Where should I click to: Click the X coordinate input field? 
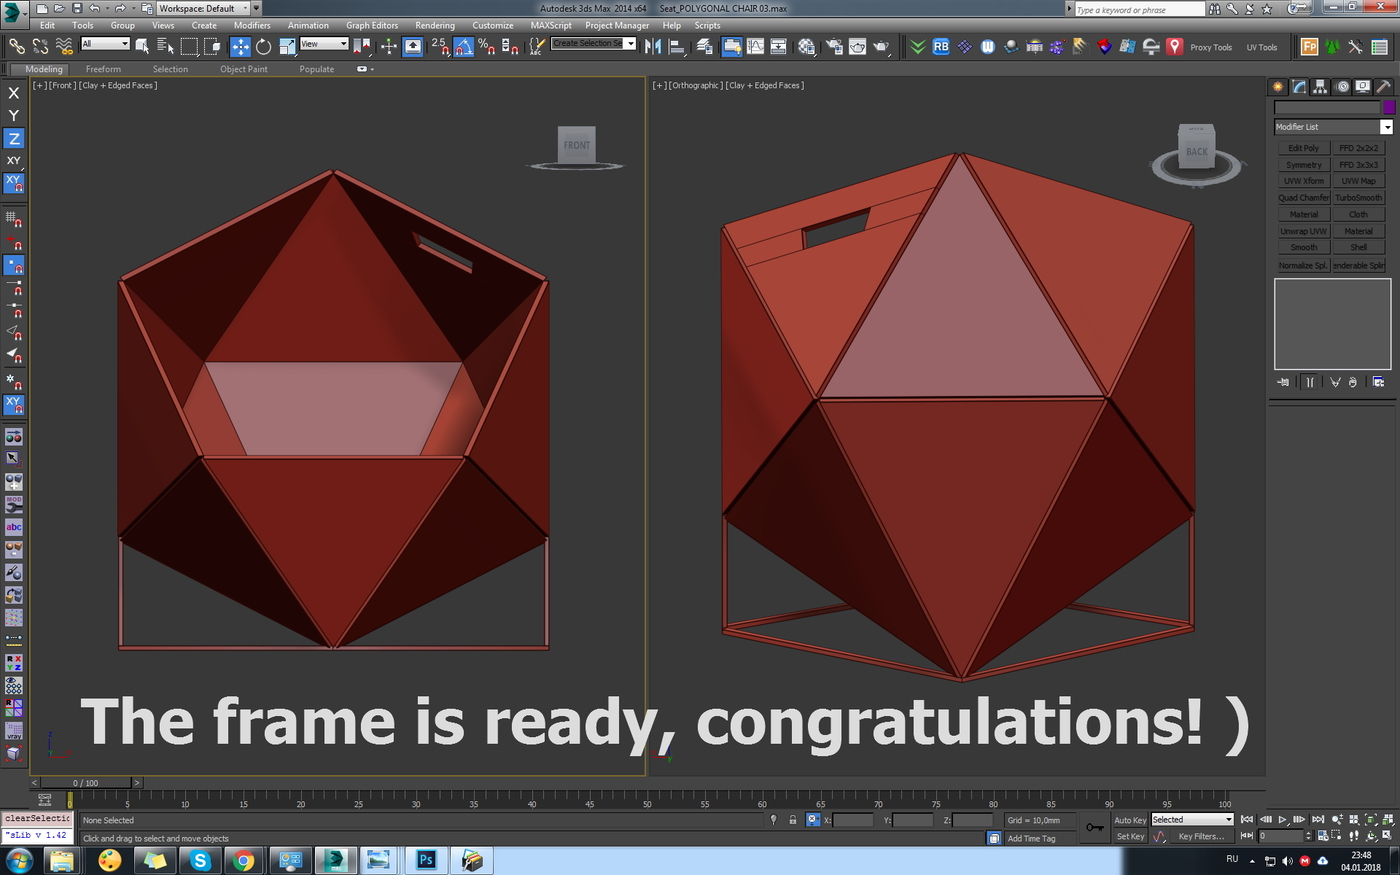point(853,820)
